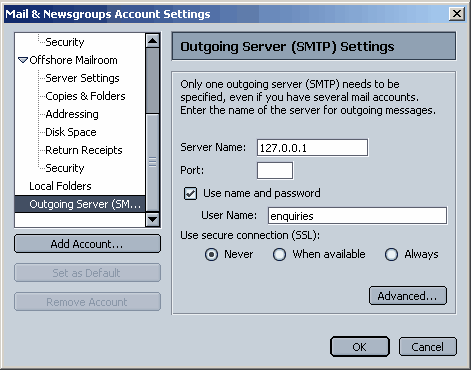Select Copies & Folders in the tree
The width and height of the screenshot is (471, 370).
click(85, 96)
